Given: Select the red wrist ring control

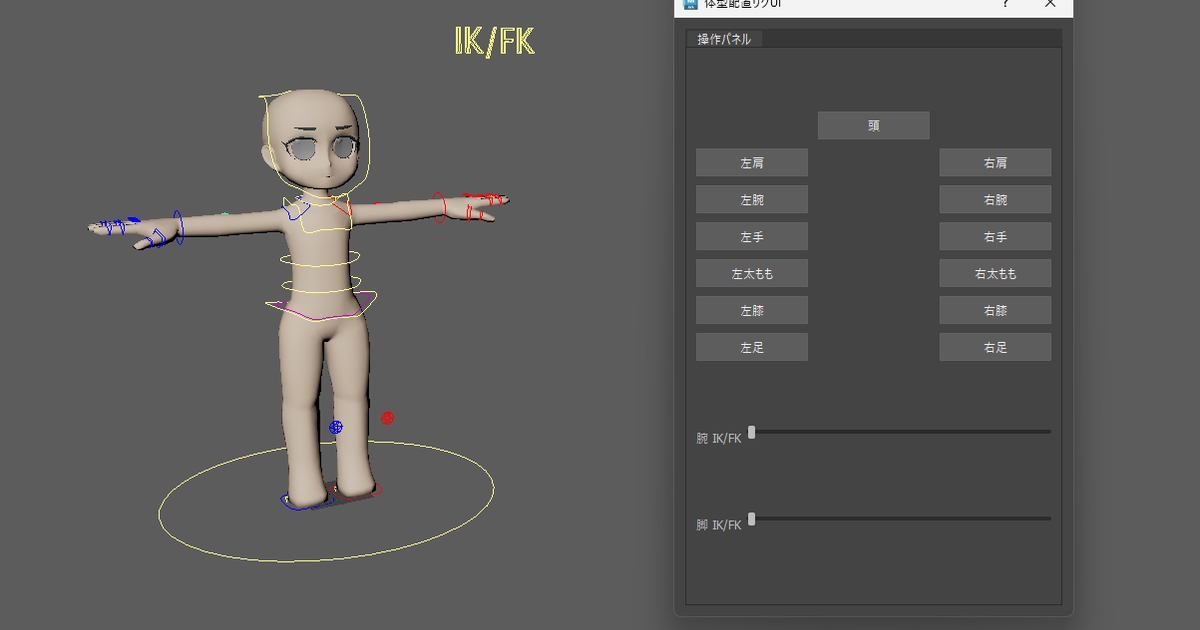Looking at the screenshot, I should (439, 207).
